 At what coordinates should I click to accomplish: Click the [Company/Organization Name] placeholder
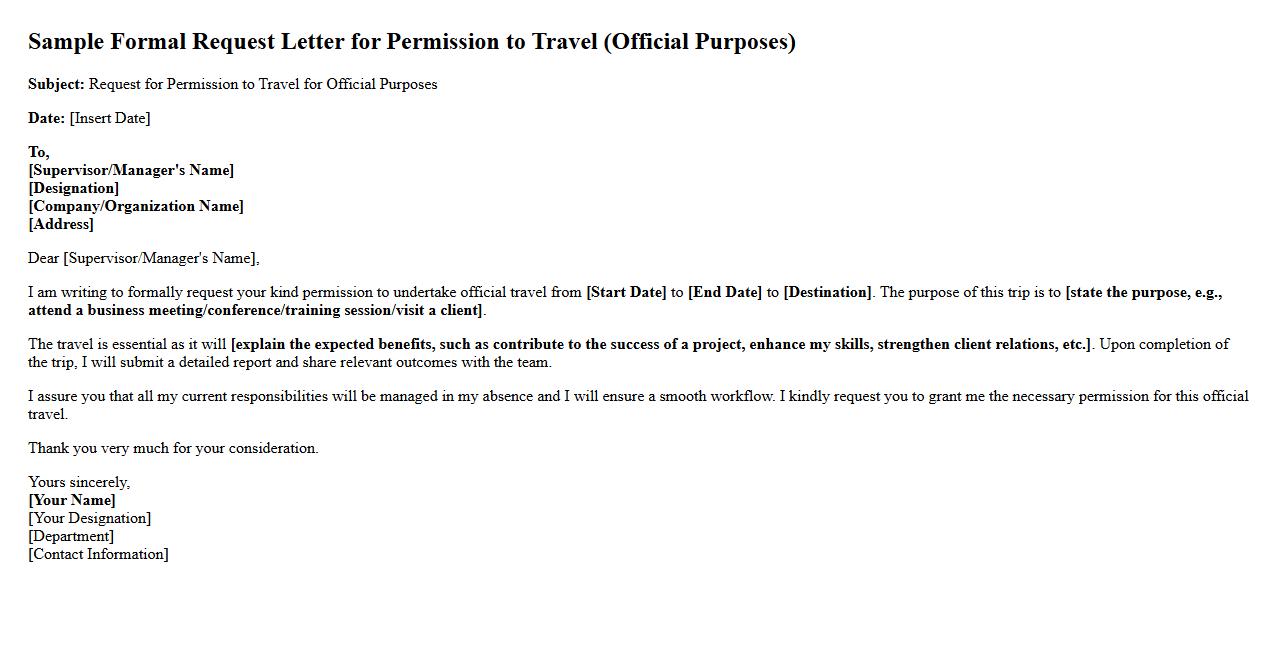point(136,206)
